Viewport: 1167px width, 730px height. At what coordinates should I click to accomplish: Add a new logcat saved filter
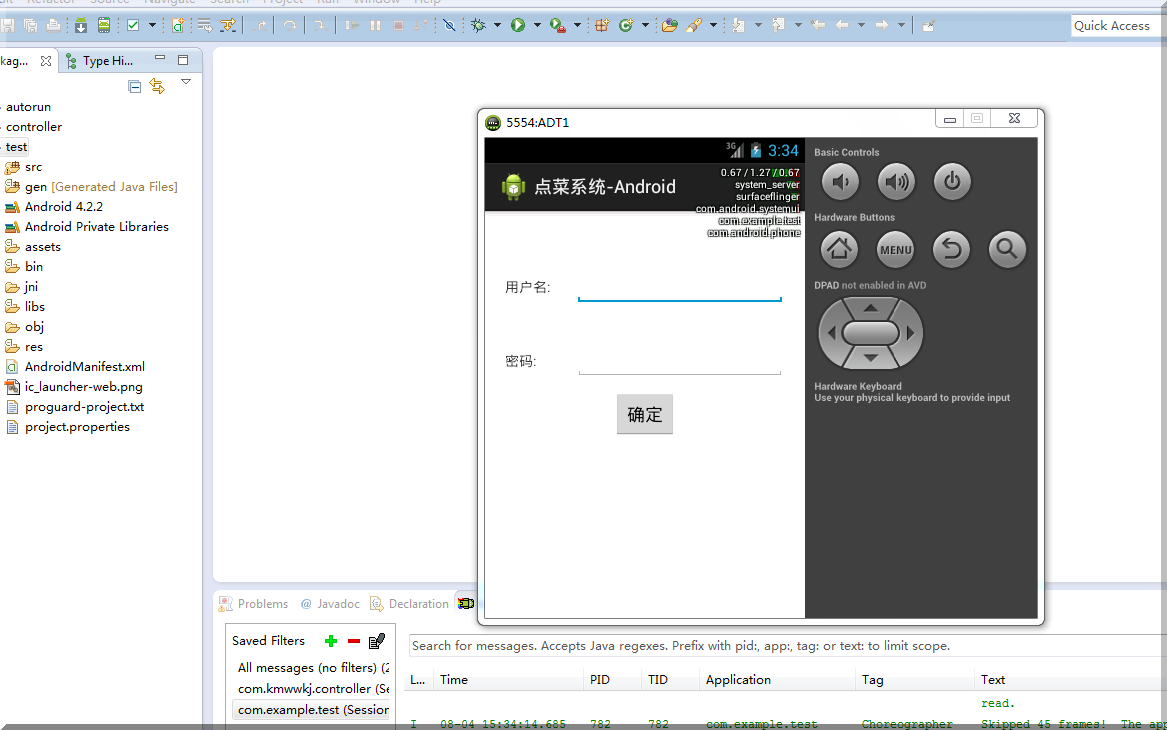(331, 641)
